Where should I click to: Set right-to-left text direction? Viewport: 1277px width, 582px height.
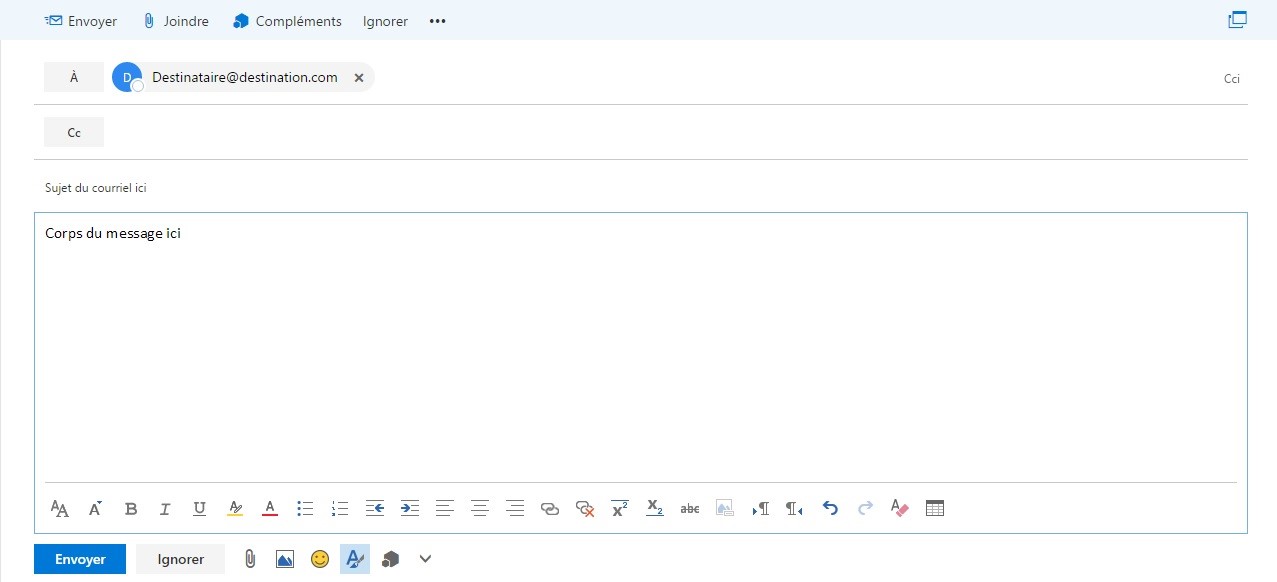click(x=795, y=509)
